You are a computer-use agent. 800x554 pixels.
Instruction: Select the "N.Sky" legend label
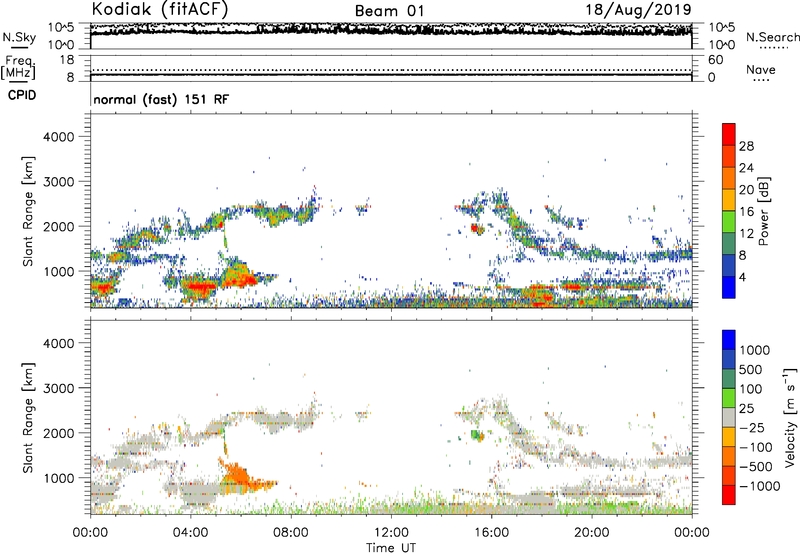point(19,37)
